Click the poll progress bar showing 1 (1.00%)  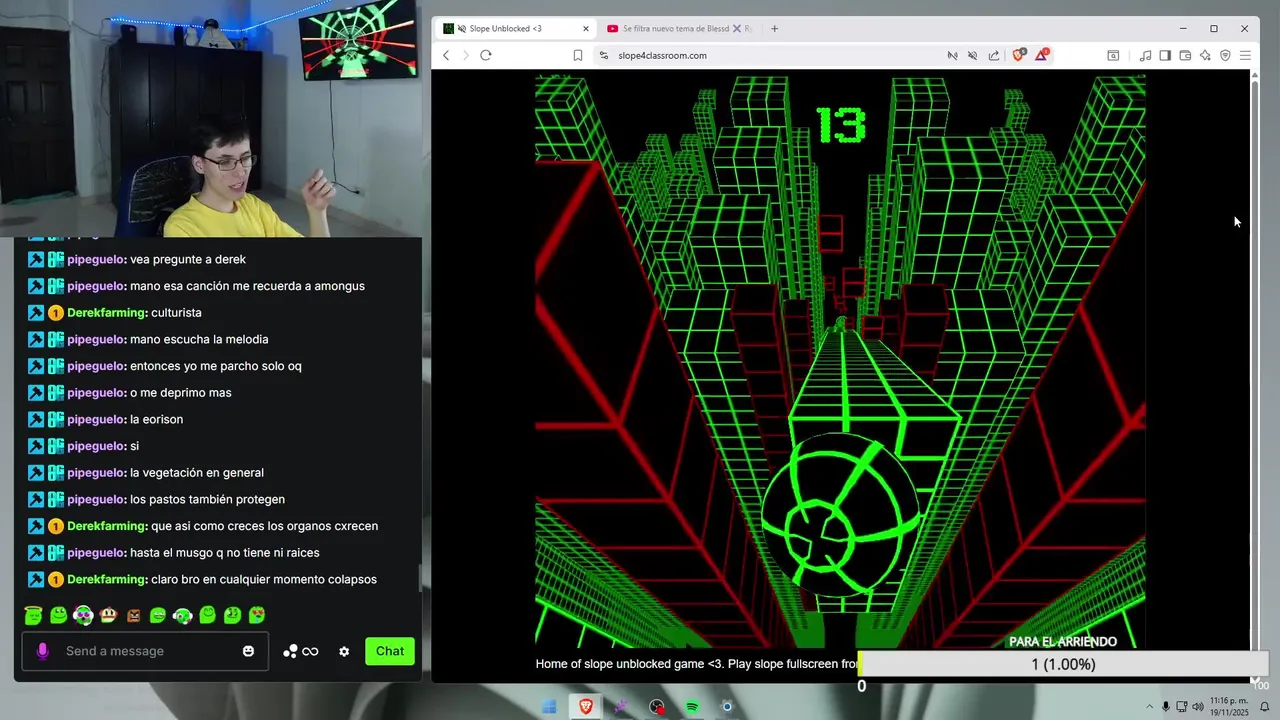(1063, 664)
